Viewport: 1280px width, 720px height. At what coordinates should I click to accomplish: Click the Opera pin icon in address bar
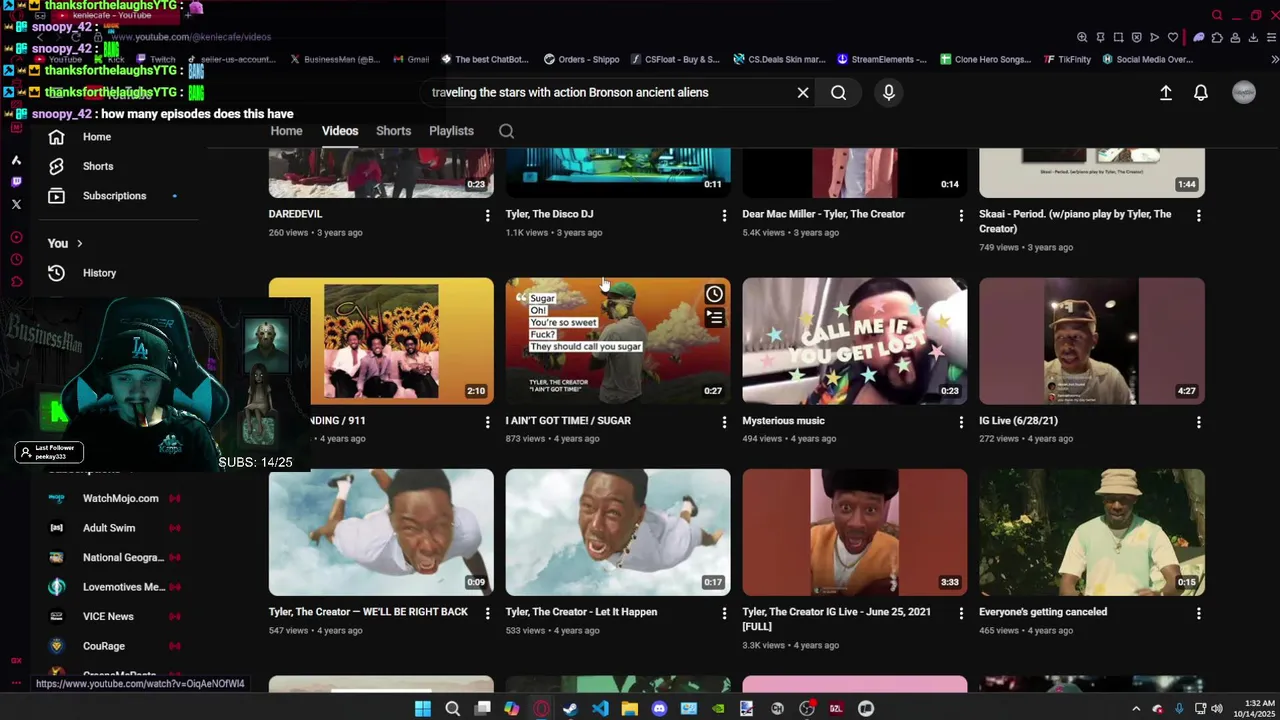pyautogui.click(x=1100, y=37)
